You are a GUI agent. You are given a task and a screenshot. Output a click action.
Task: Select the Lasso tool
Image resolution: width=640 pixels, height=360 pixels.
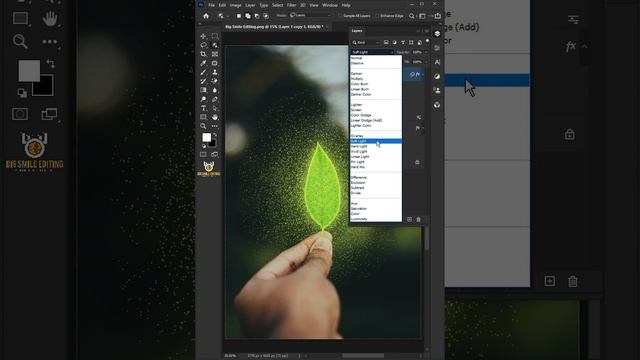(x=203, y=45)
